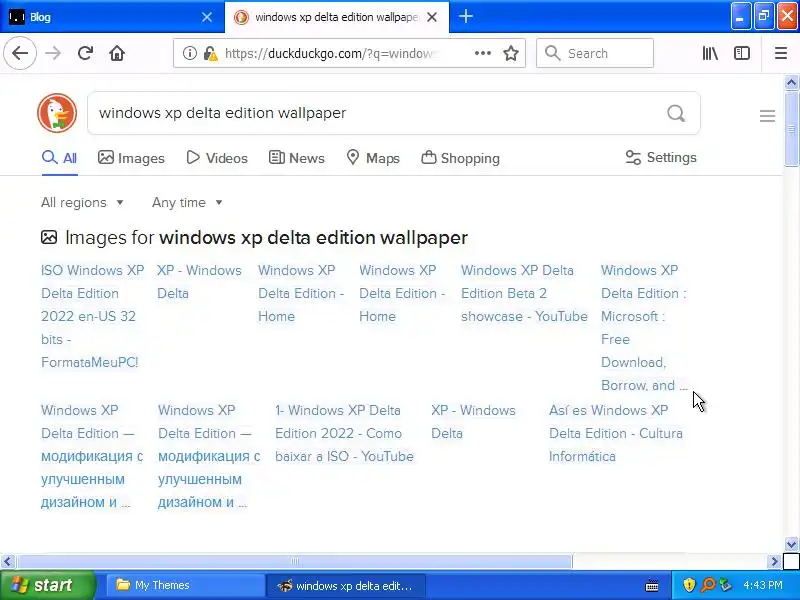Viewport: 800px width, 600px height.
Task: Open Windows XP Delta Edition Beta 2 showcase link
Action: [x=524, y=293]
